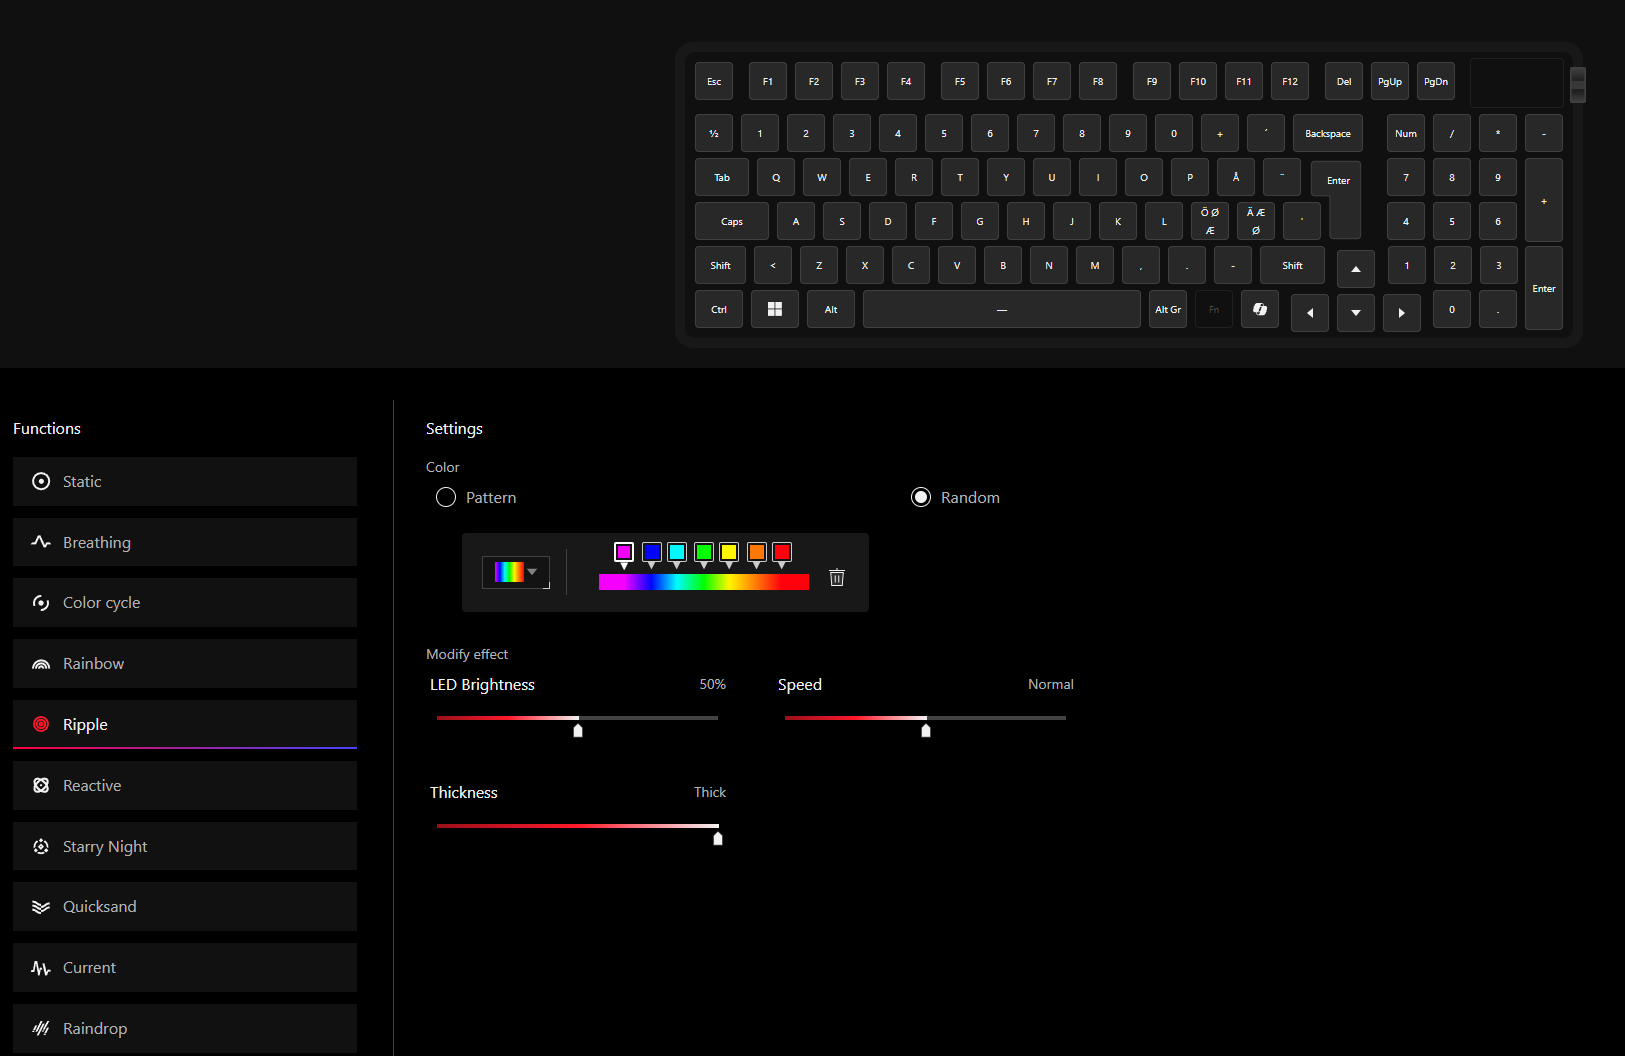Image resolution: width=1625 pixels, height=1056 pixels.
Task: Click the Copilot key on virtual keyboard
Action: click(x=1259, y=310)
